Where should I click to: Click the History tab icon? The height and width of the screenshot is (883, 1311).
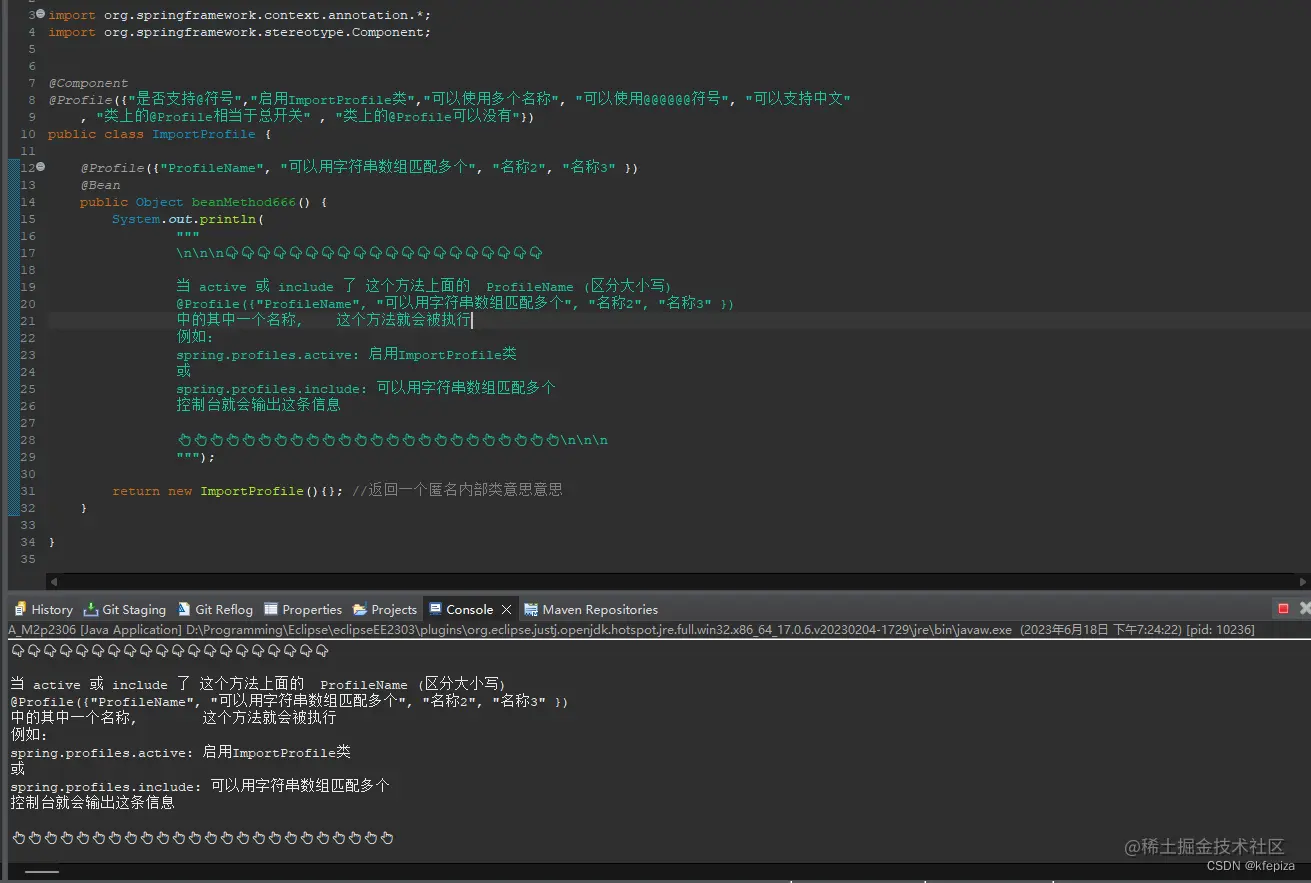(19, 609)
